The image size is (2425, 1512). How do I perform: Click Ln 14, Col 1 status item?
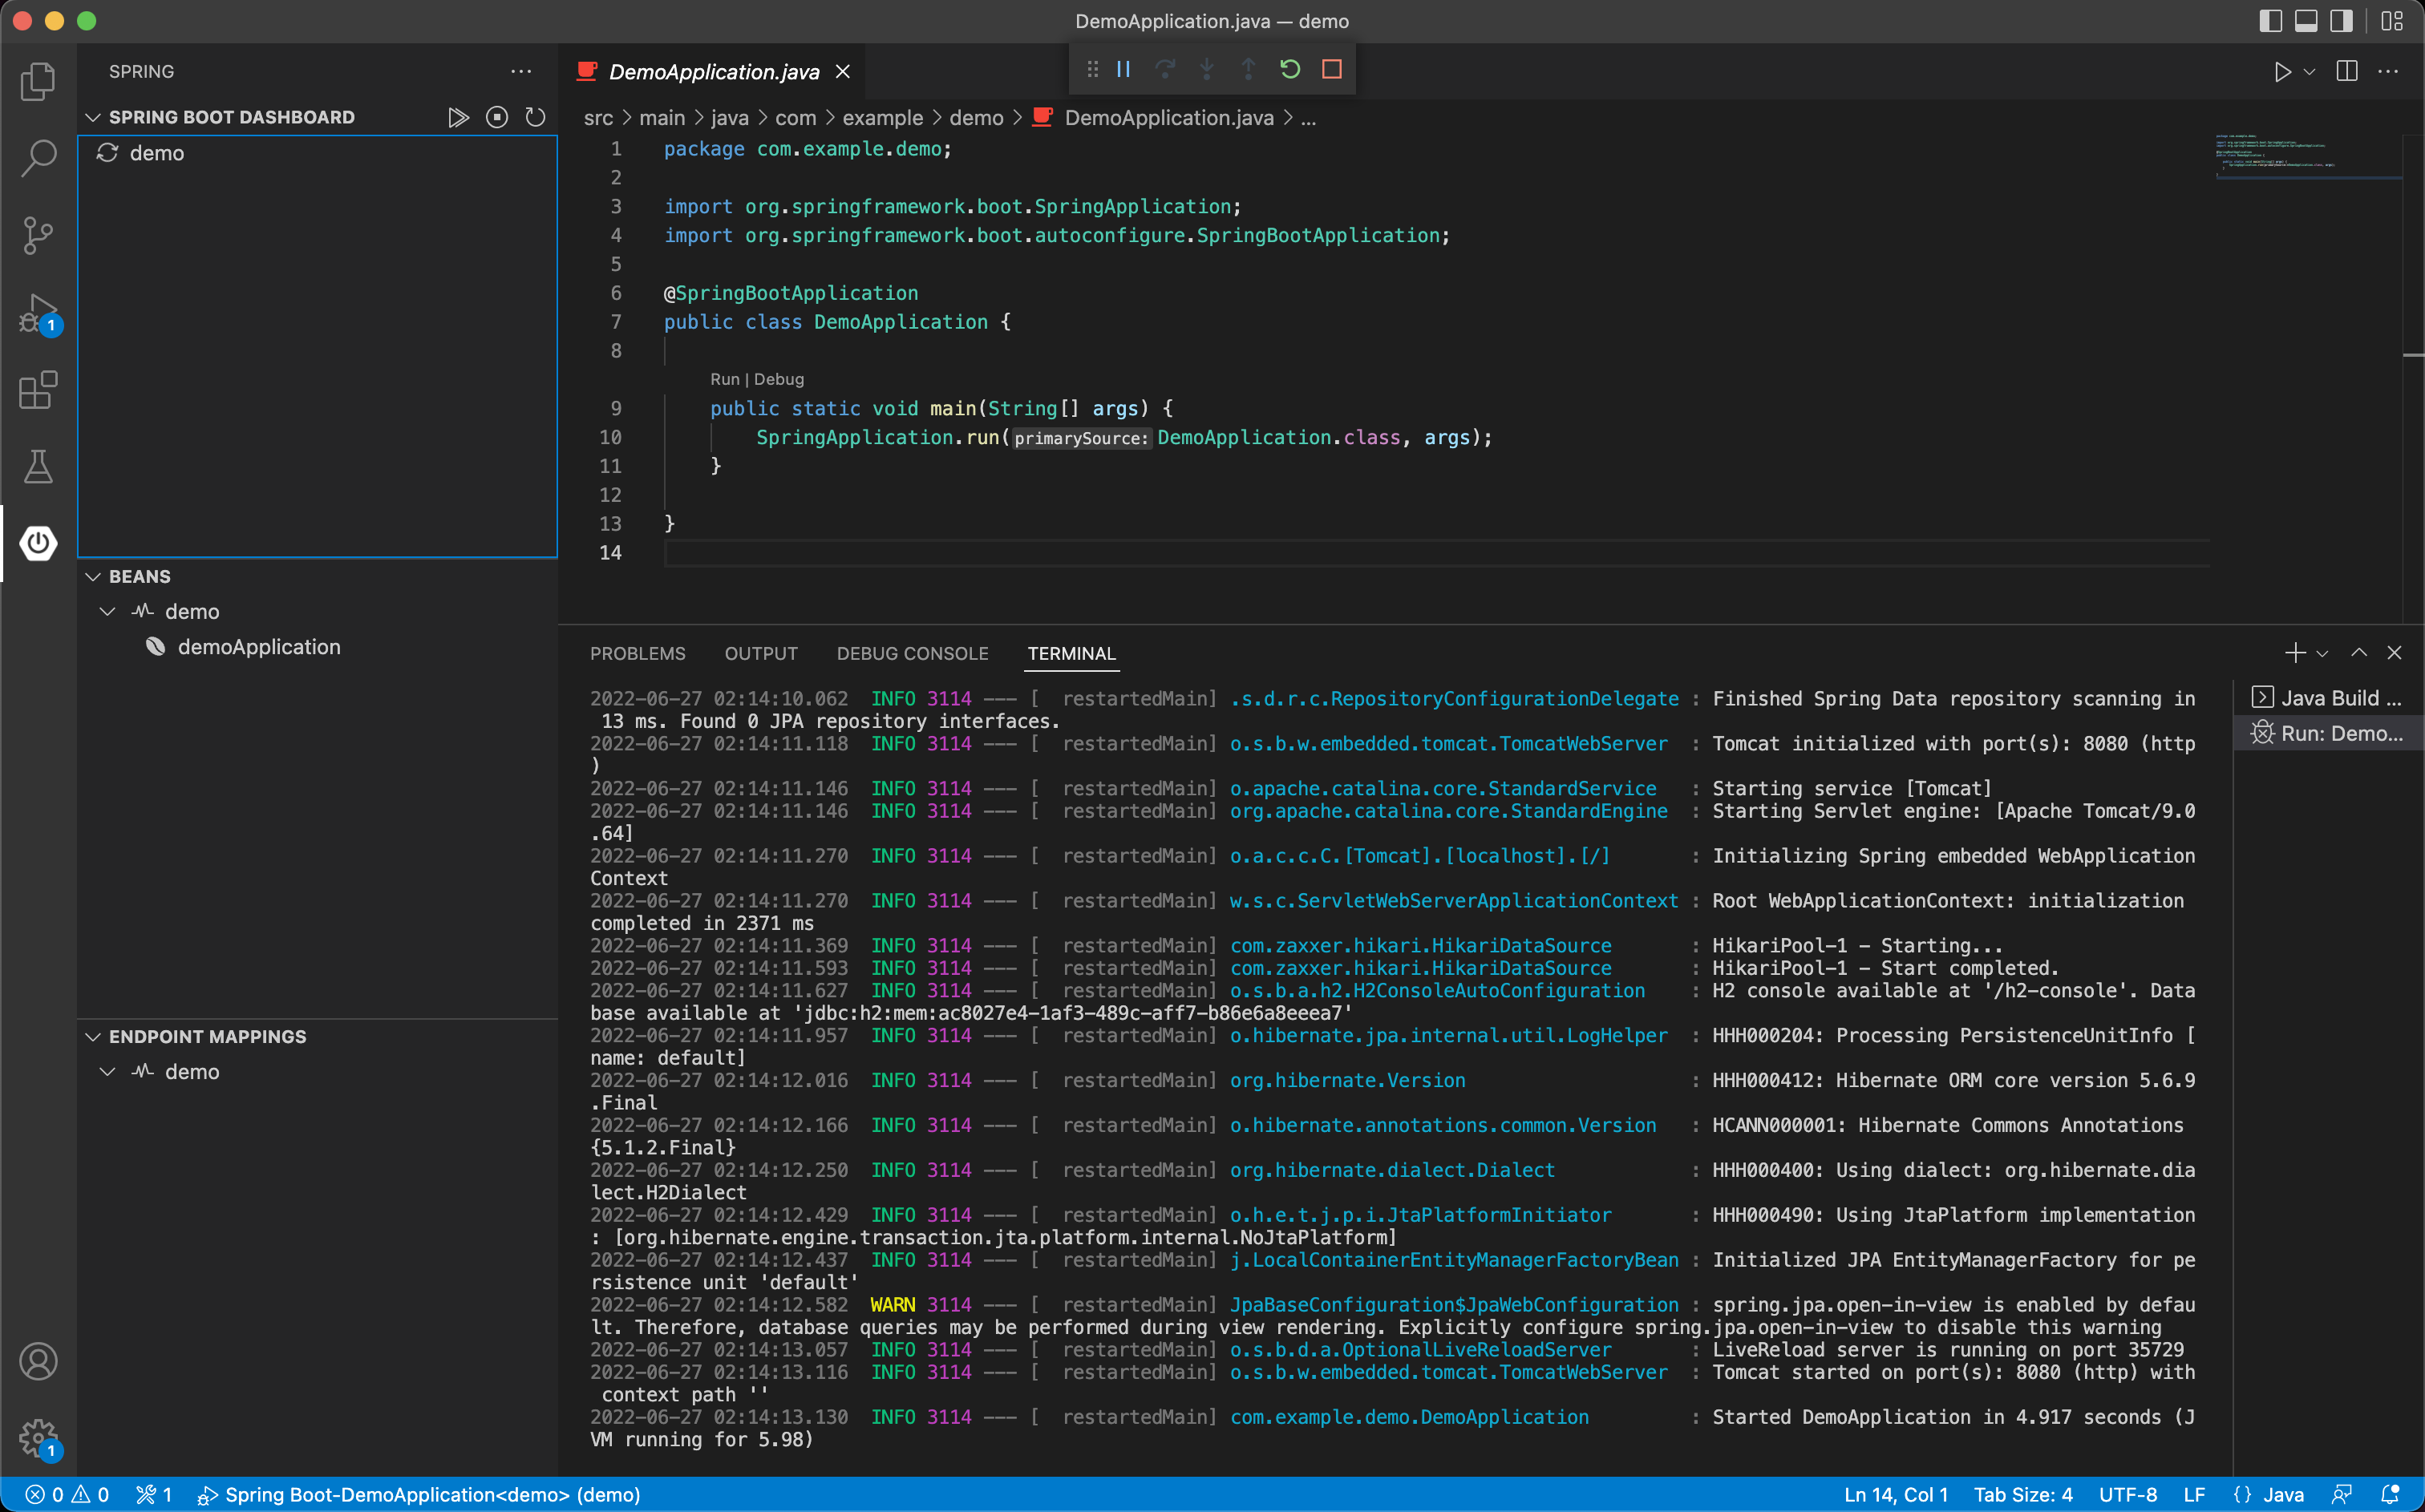click(x=1895, y=1495)
